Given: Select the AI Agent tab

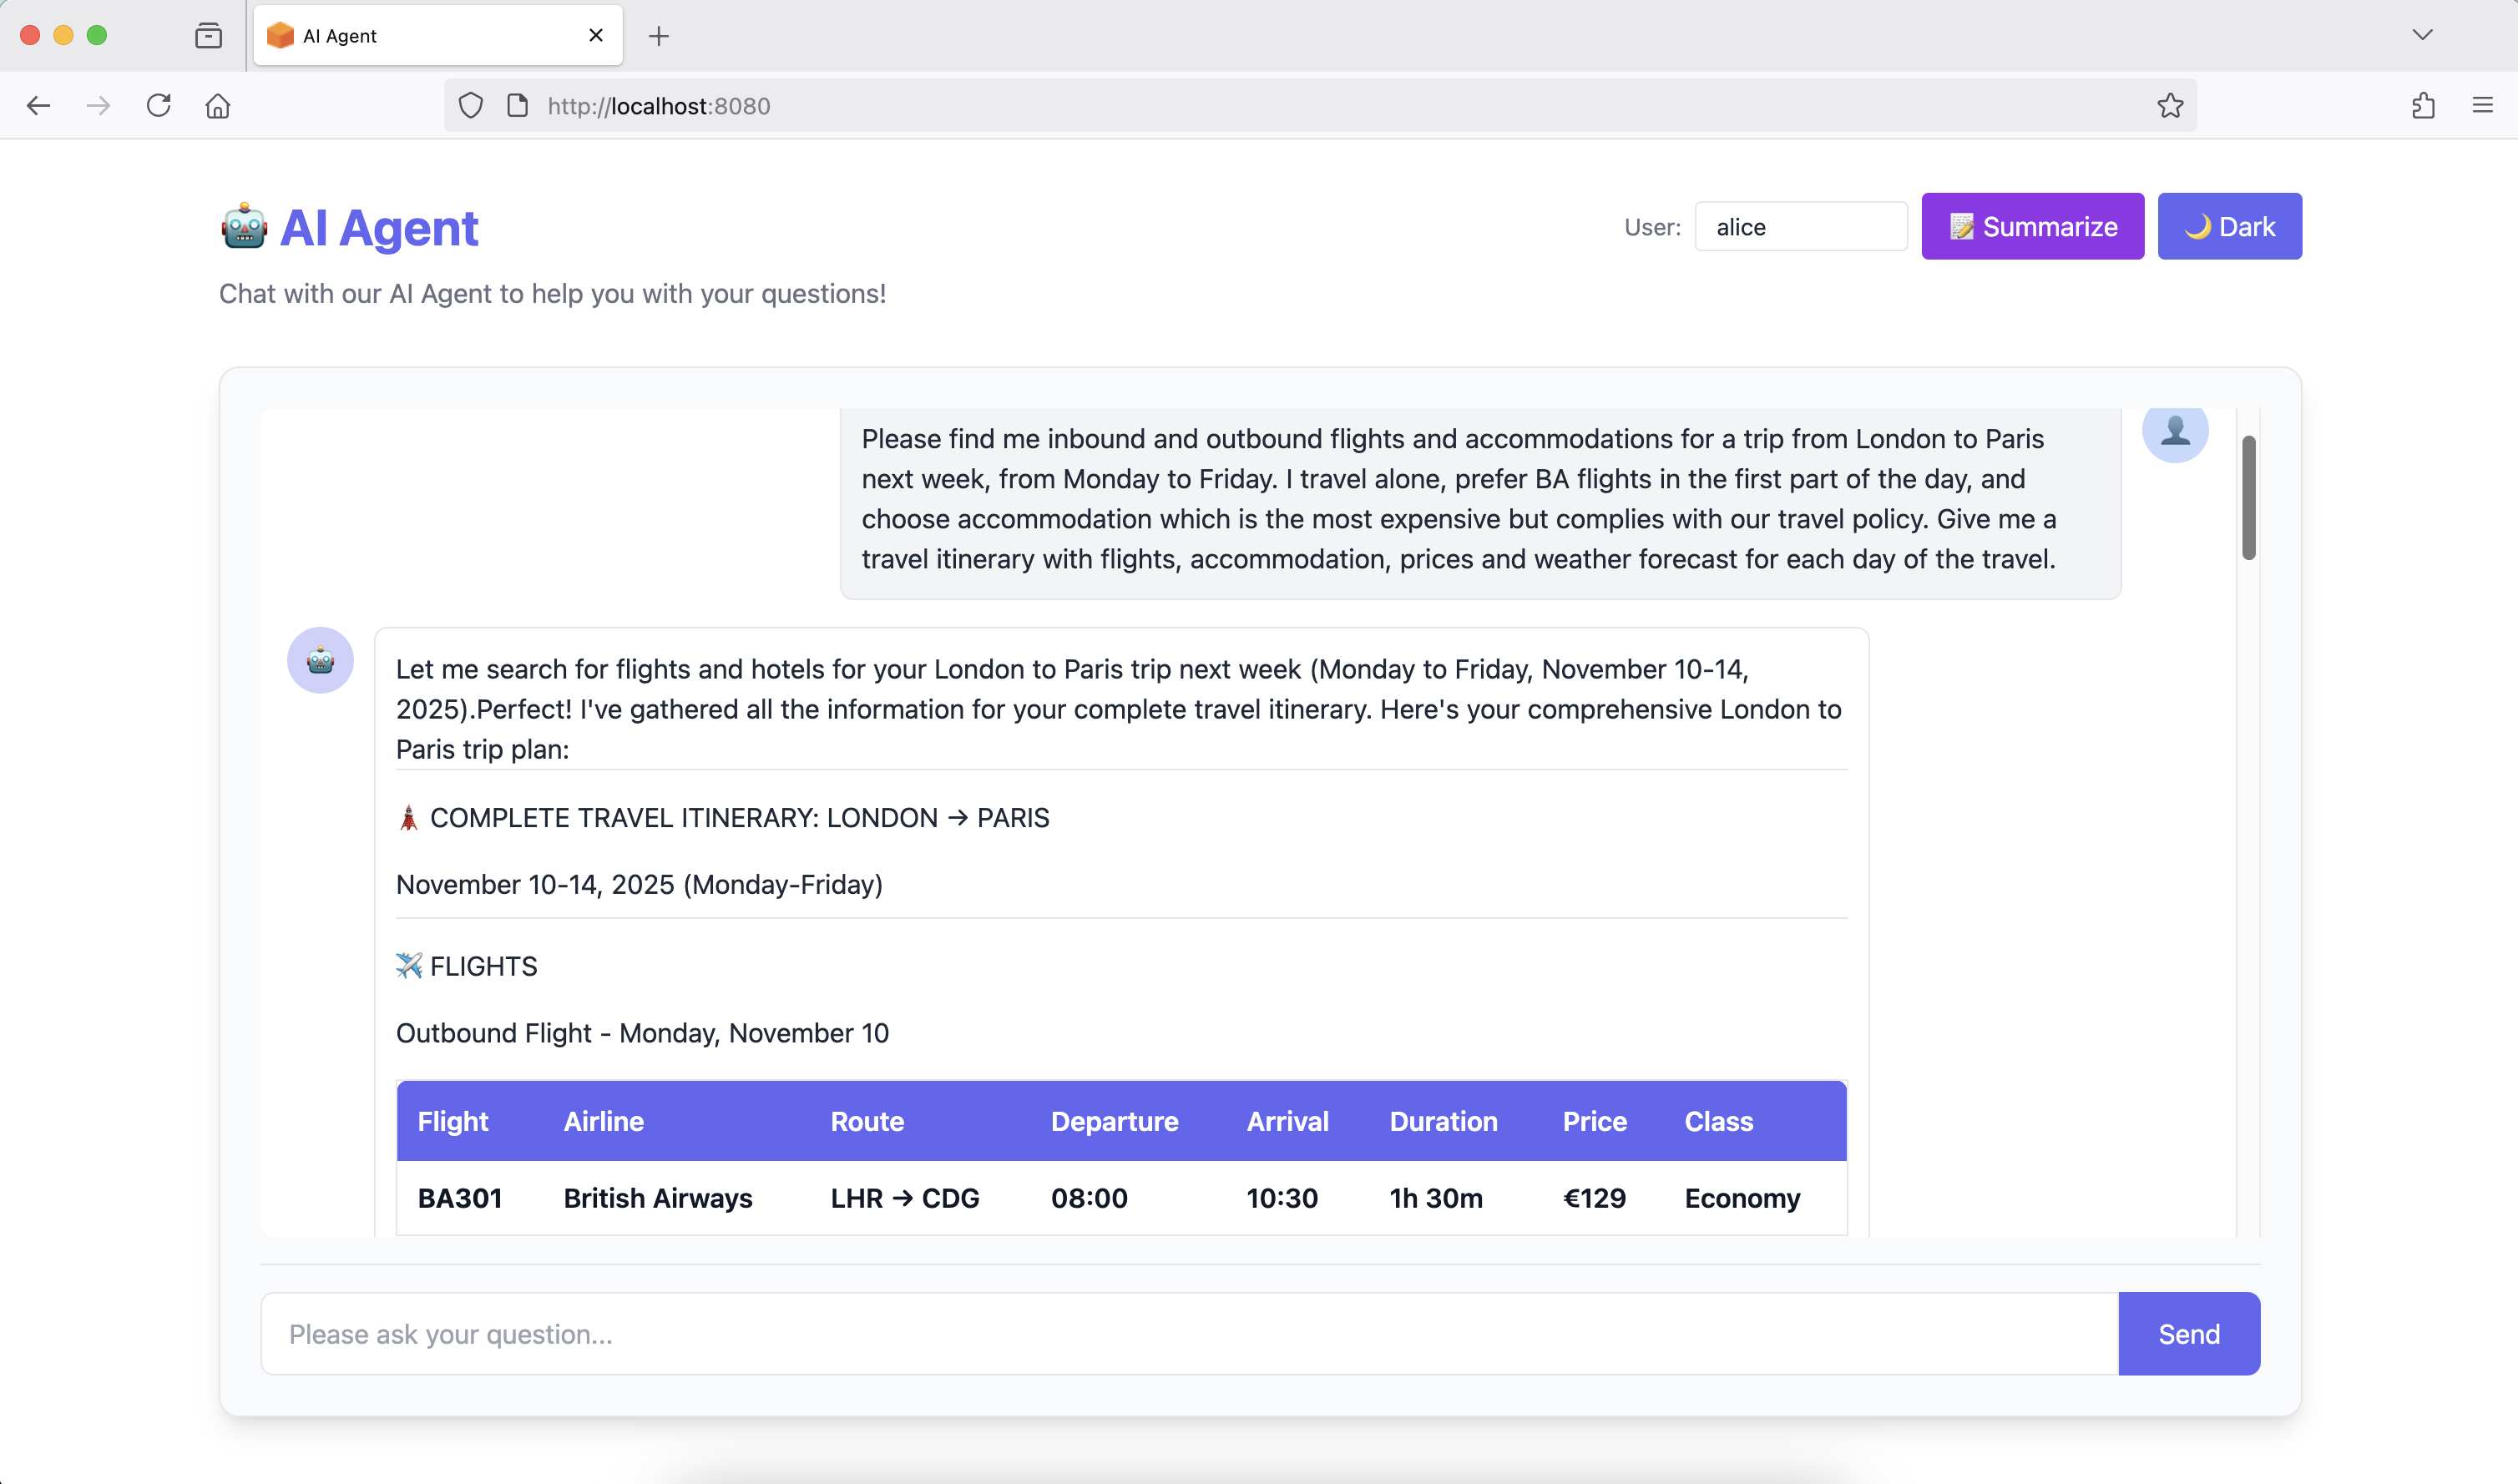Looking at the screenshot, I should point(420,36).
